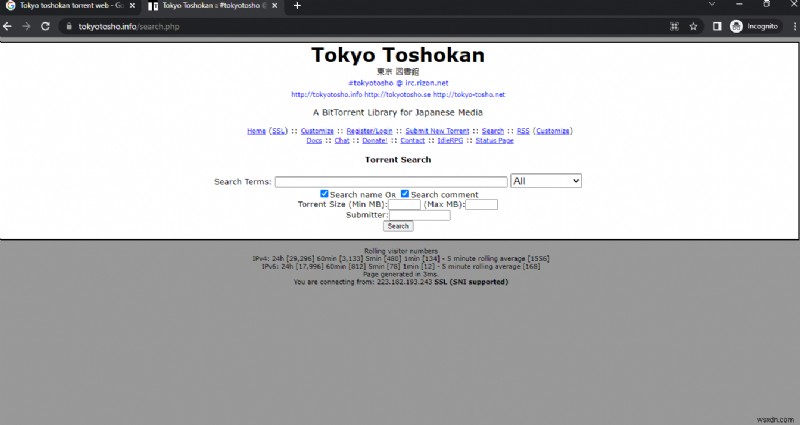
Task: Open the Docs link
Action: (x=314, y=141)
